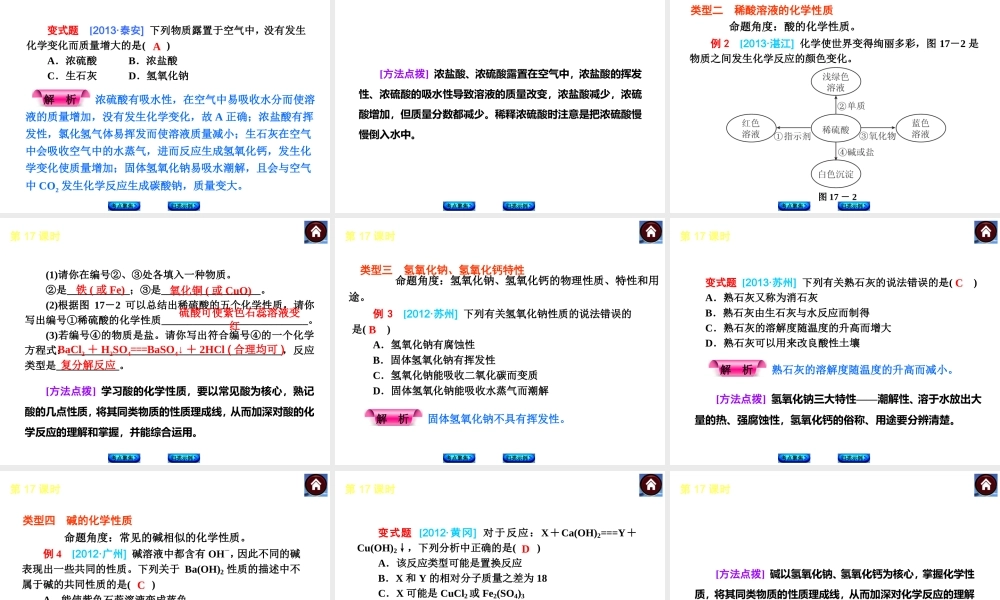Click first blue nav button under 复分解反应 slide
Image resolution: width=1000 pixels, height=600 pixels.
[124, 458]
